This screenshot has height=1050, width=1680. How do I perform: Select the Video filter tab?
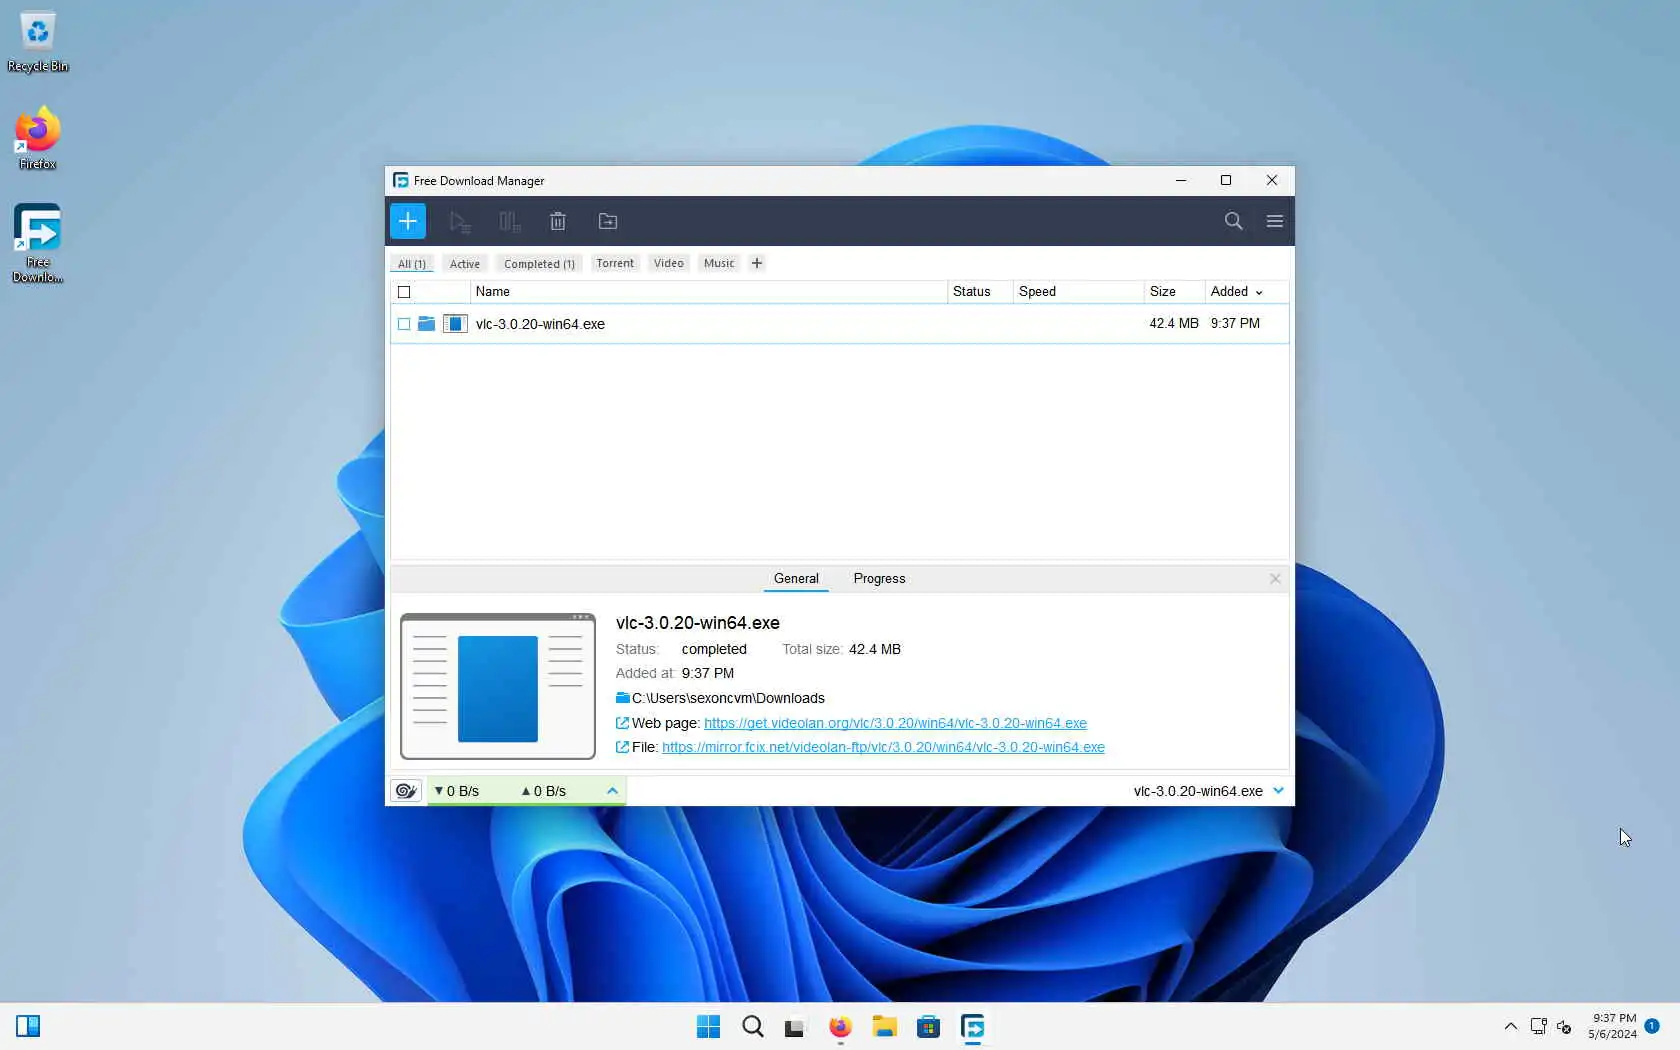point(669,263)
